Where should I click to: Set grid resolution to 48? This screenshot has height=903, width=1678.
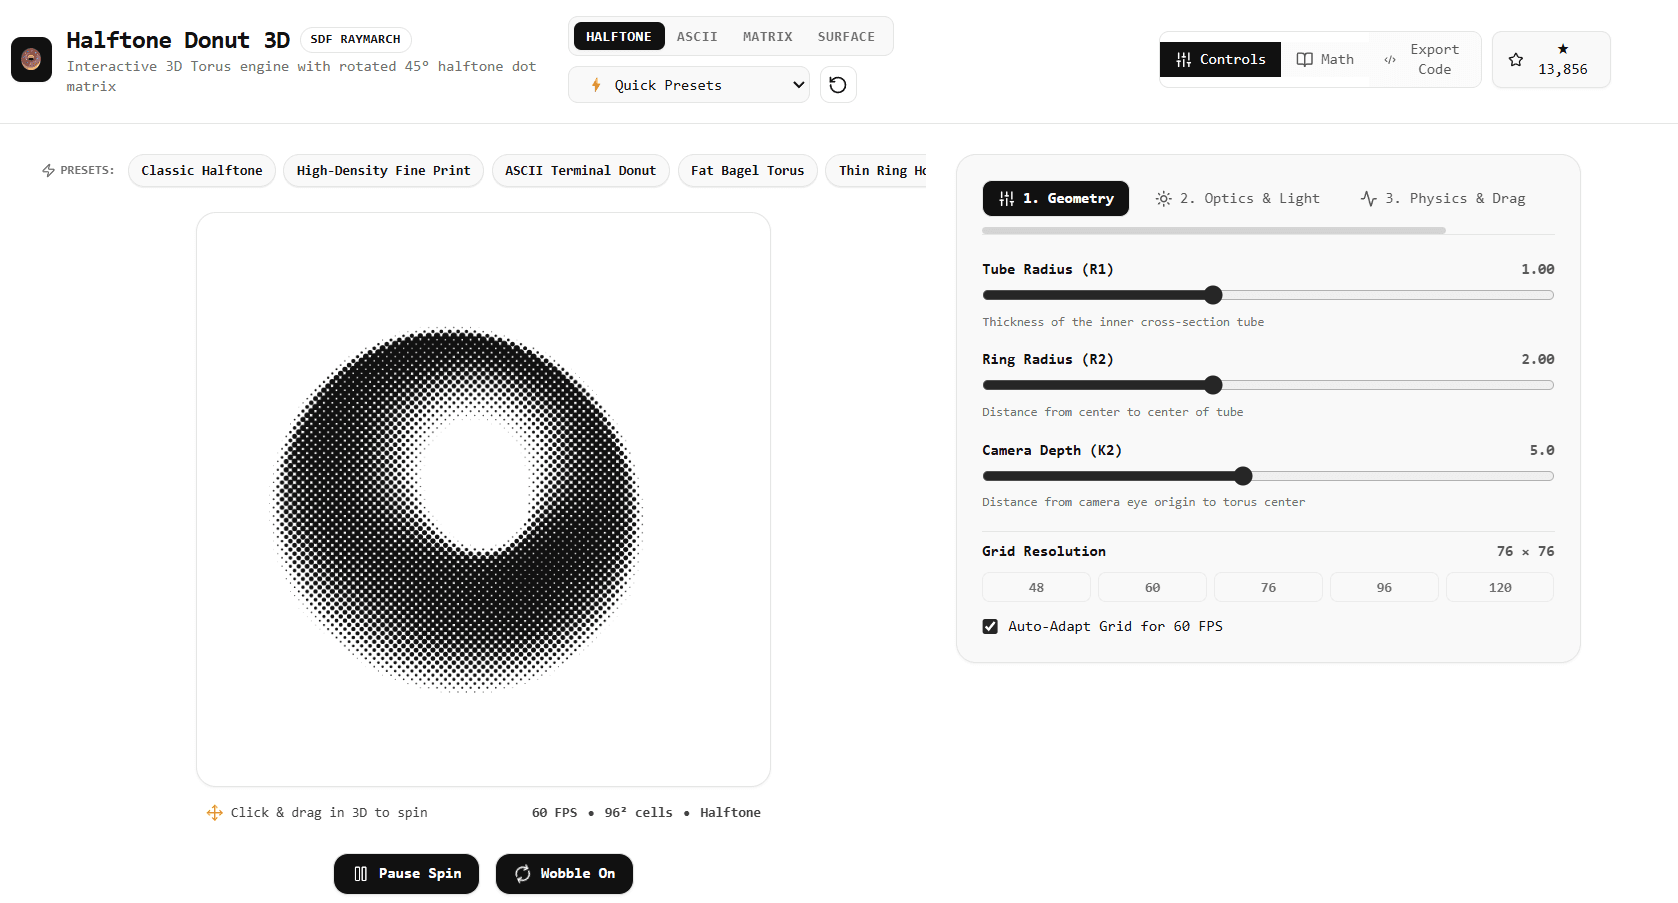click(1037, 587)
